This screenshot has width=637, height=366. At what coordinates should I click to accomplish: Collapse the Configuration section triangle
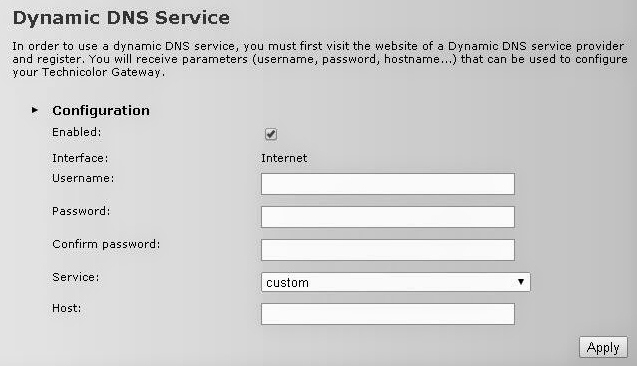click(35, 110)
